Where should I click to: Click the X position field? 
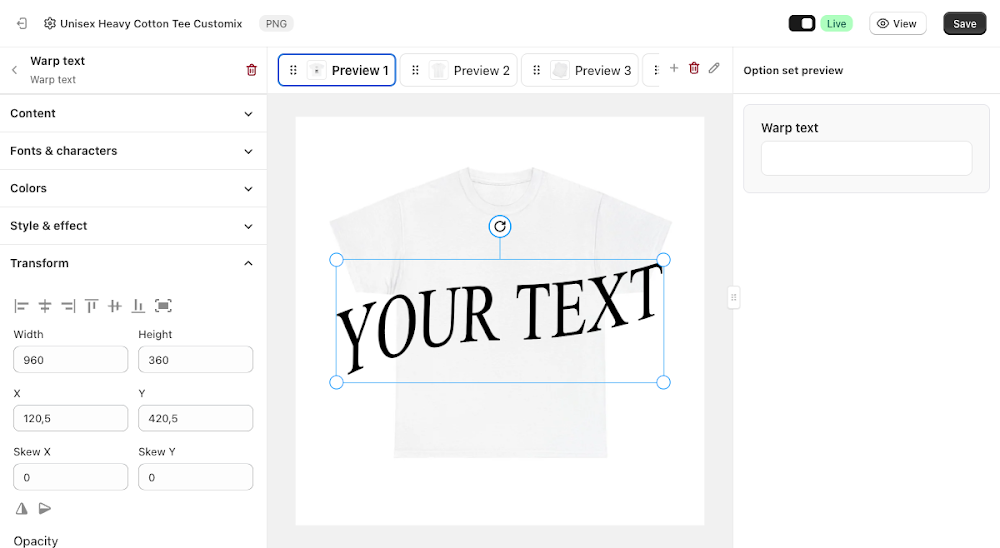71,418
